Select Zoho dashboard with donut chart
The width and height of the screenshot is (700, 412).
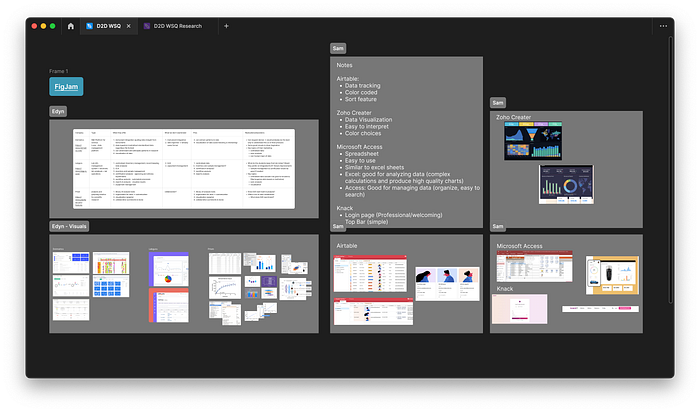[566, 184]
